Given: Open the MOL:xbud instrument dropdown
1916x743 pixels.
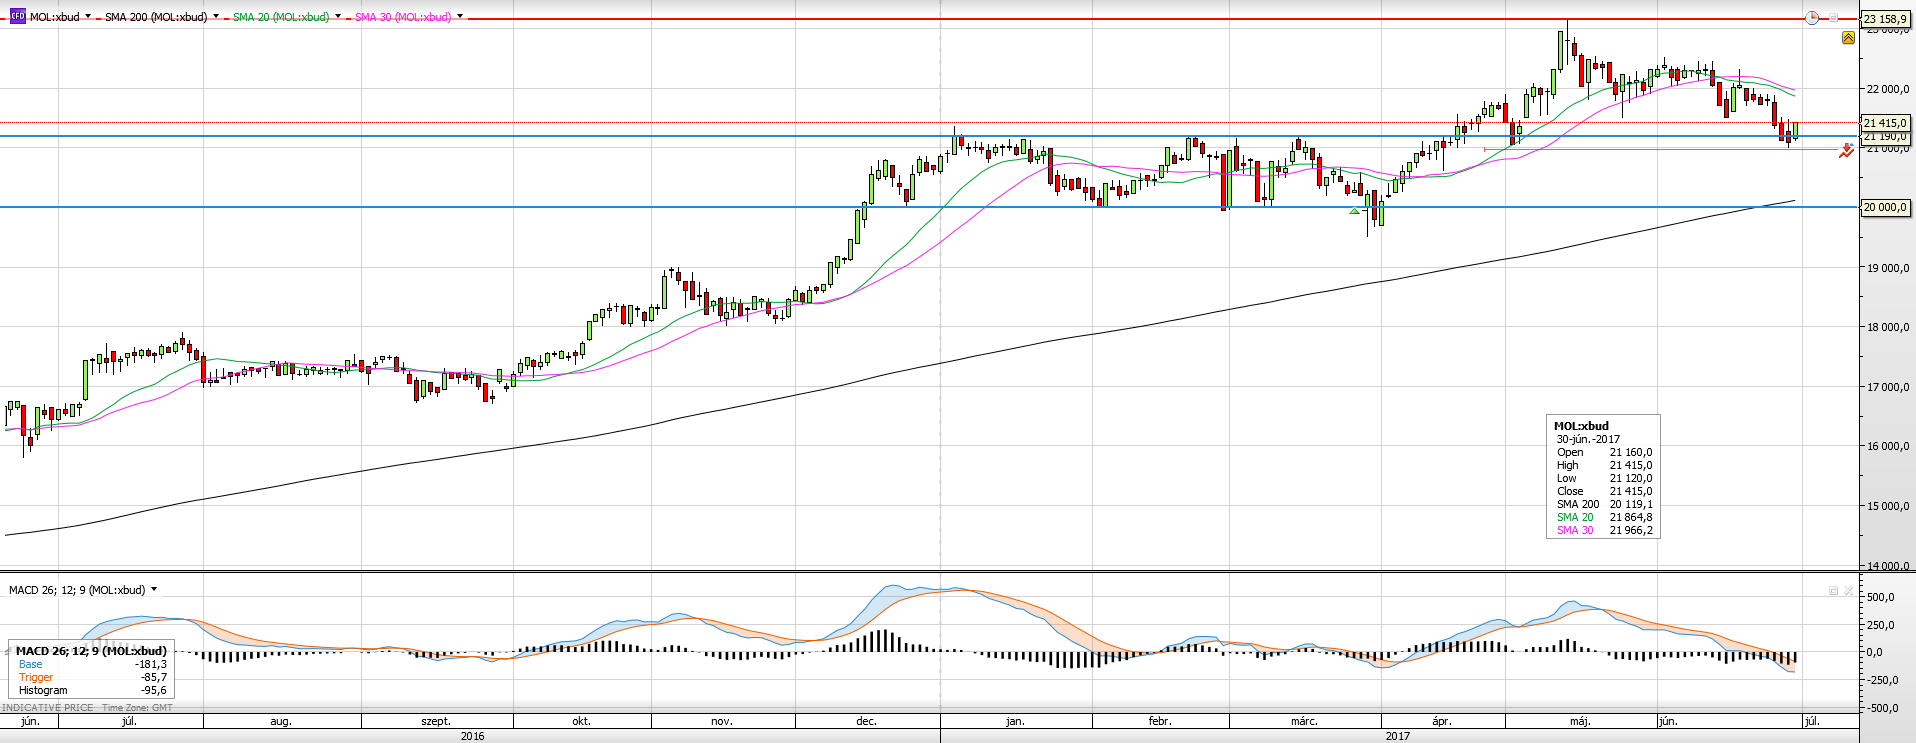Looking at the screenshot, I should (88, 17).
